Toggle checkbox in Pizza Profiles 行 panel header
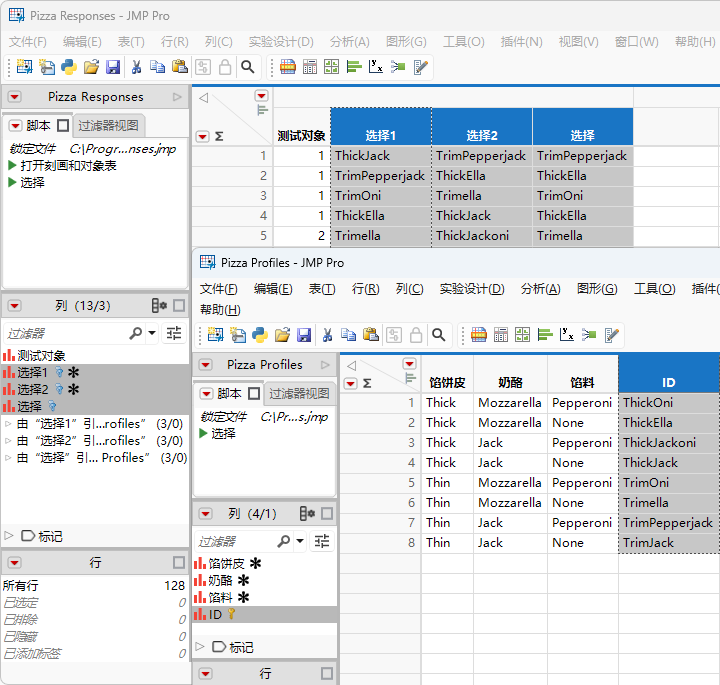The width and height of the screenshot is (720, 685). pos(327,674)
